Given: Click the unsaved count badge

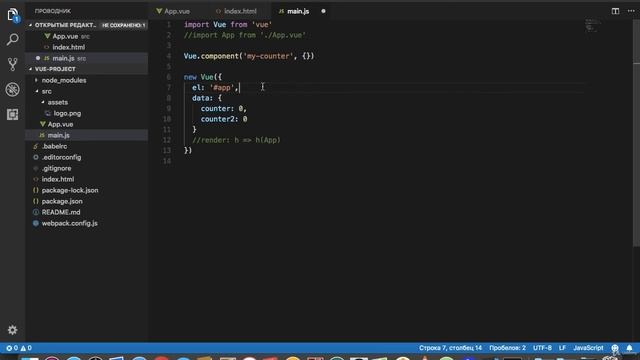Looking at the screenshot, I should point(123,25).
